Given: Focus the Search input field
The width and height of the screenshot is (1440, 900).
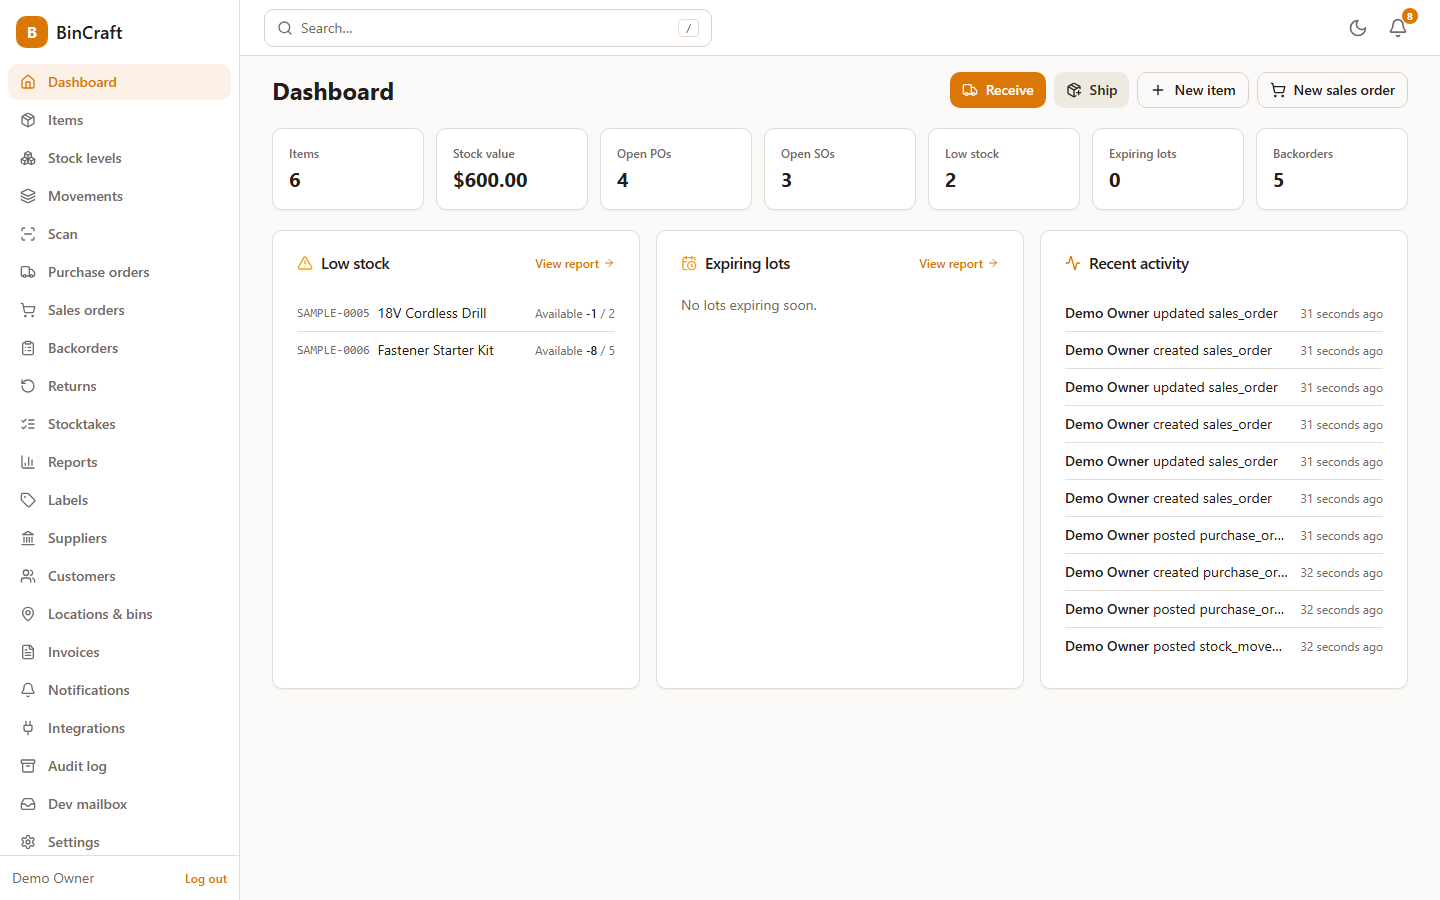Looking at the screenshot, I should coord(488,28).
